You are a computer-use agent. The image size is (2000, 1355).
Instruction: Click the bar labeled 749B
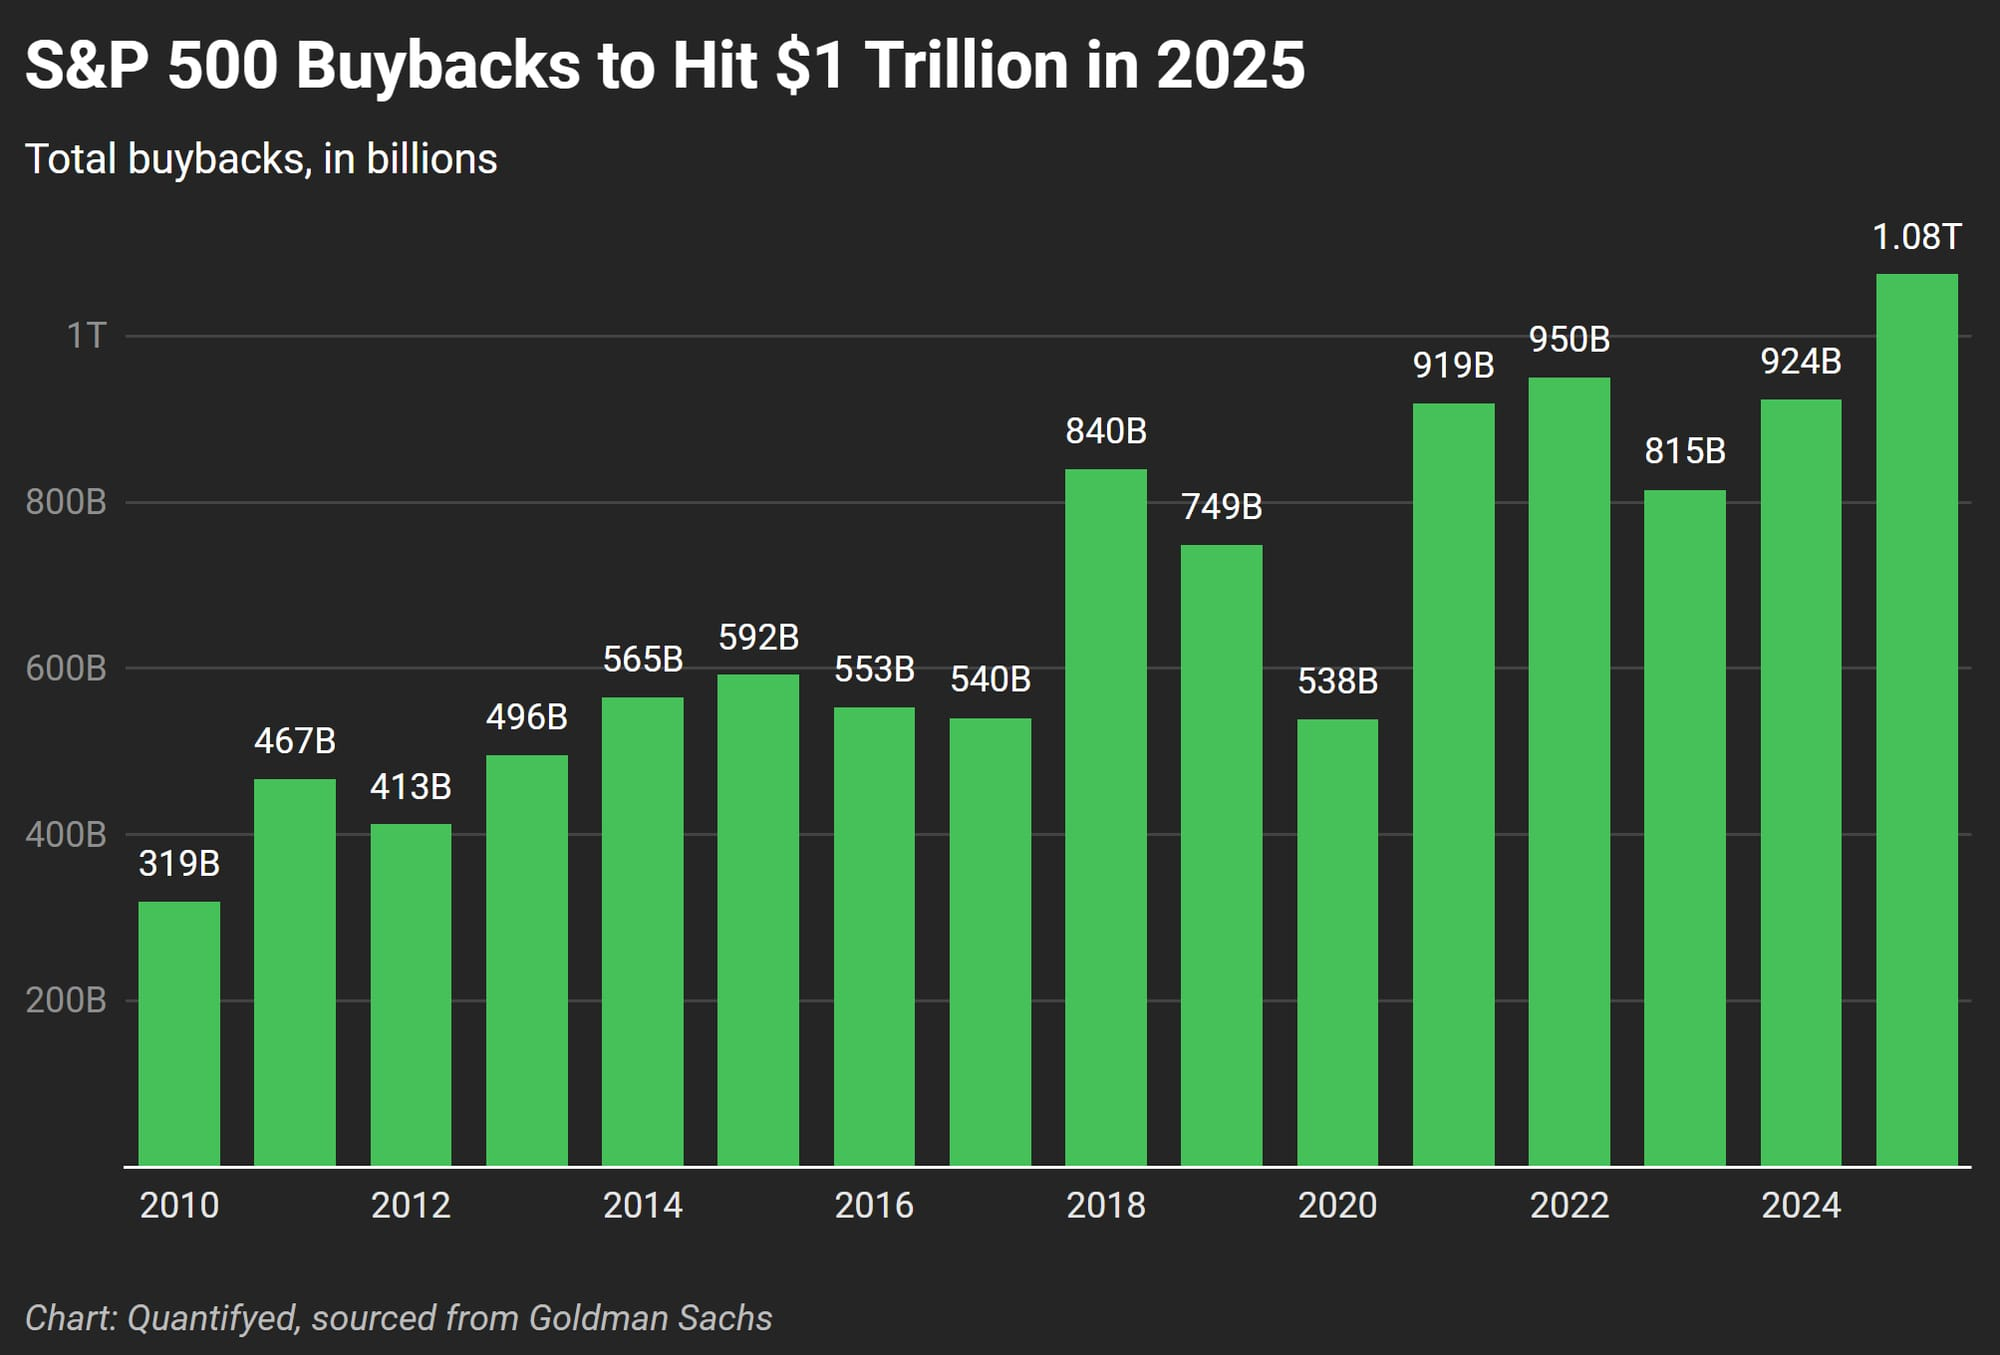tap(1222, 855)
